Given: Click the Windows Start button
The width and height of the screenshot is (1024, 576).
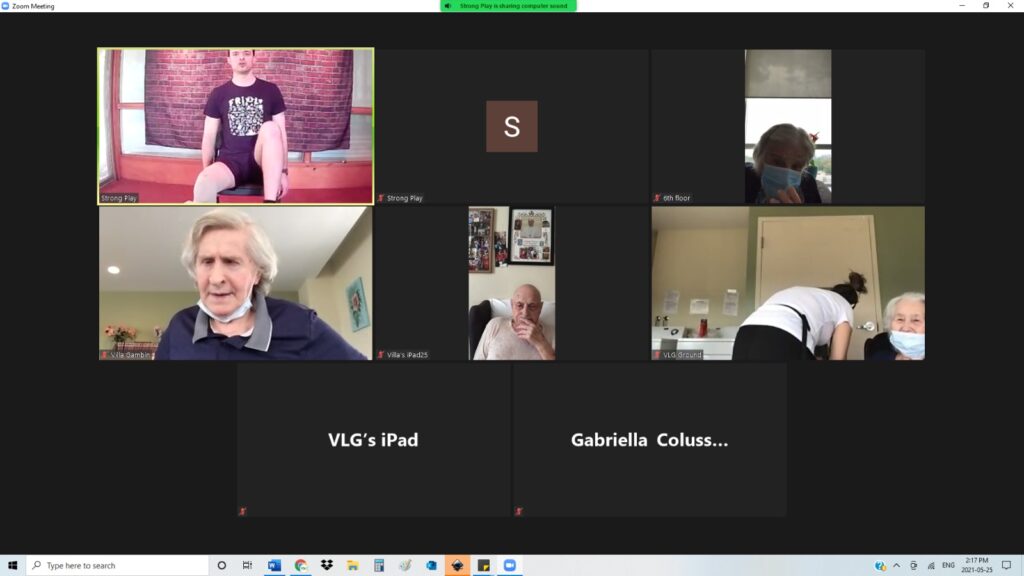Looking at the screenshot, I should [12, 565].
